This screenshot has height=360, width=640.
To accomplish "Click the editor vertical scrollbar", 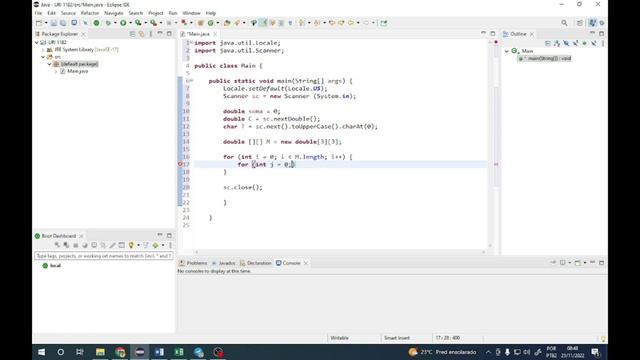I will pyautogui.click(x=490, y=143).
